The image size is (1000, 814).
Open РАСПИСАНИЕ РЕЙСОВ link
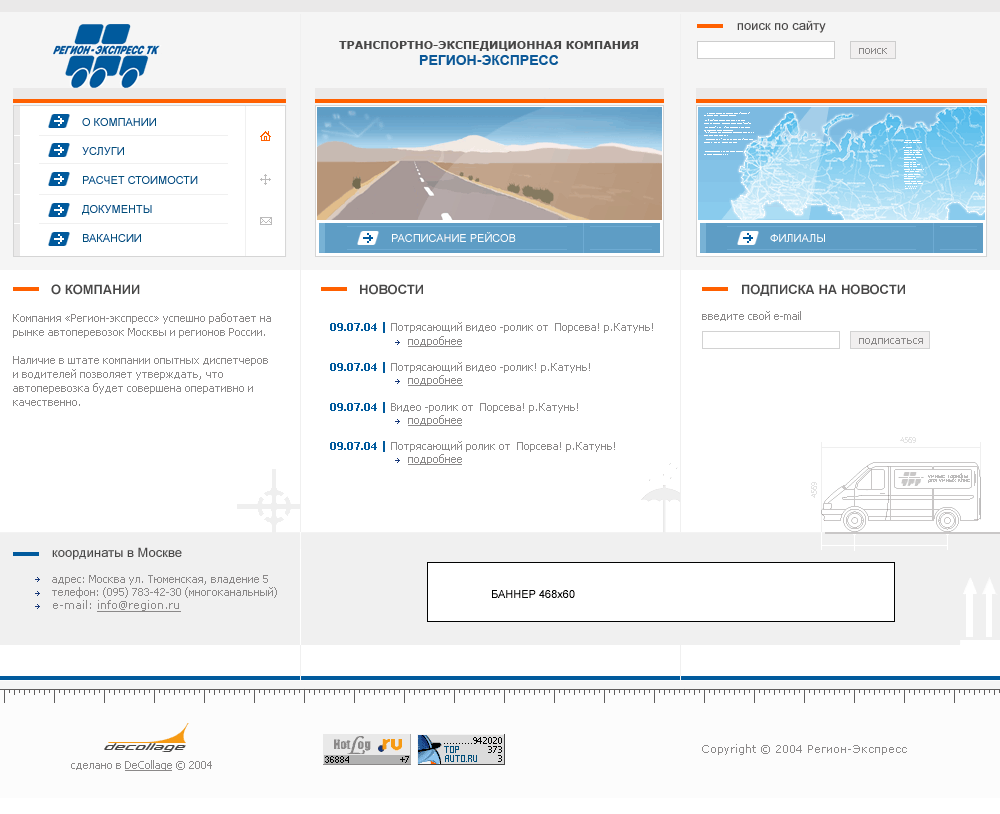[453, 238]
